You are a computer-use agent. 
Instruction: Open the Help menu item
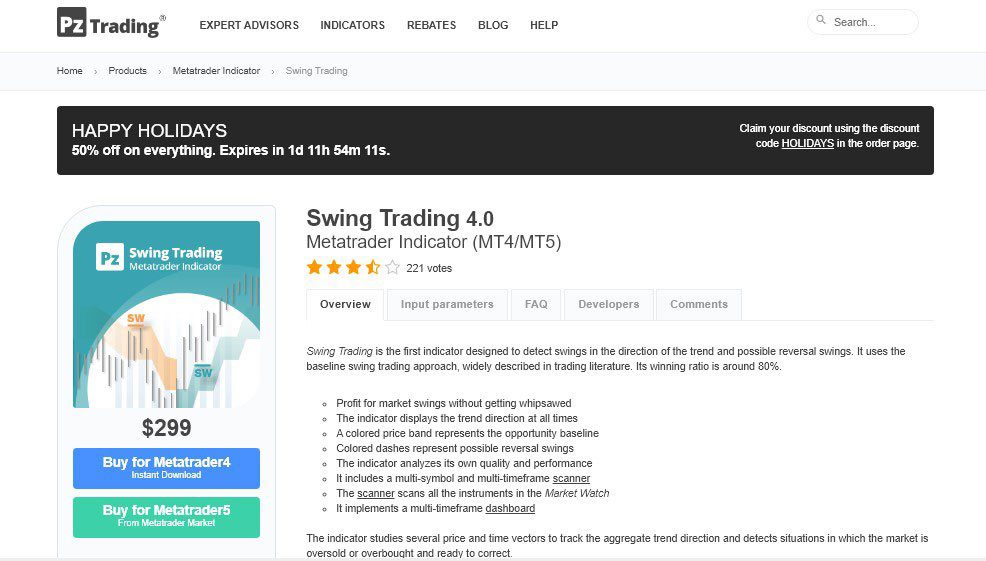544,25
